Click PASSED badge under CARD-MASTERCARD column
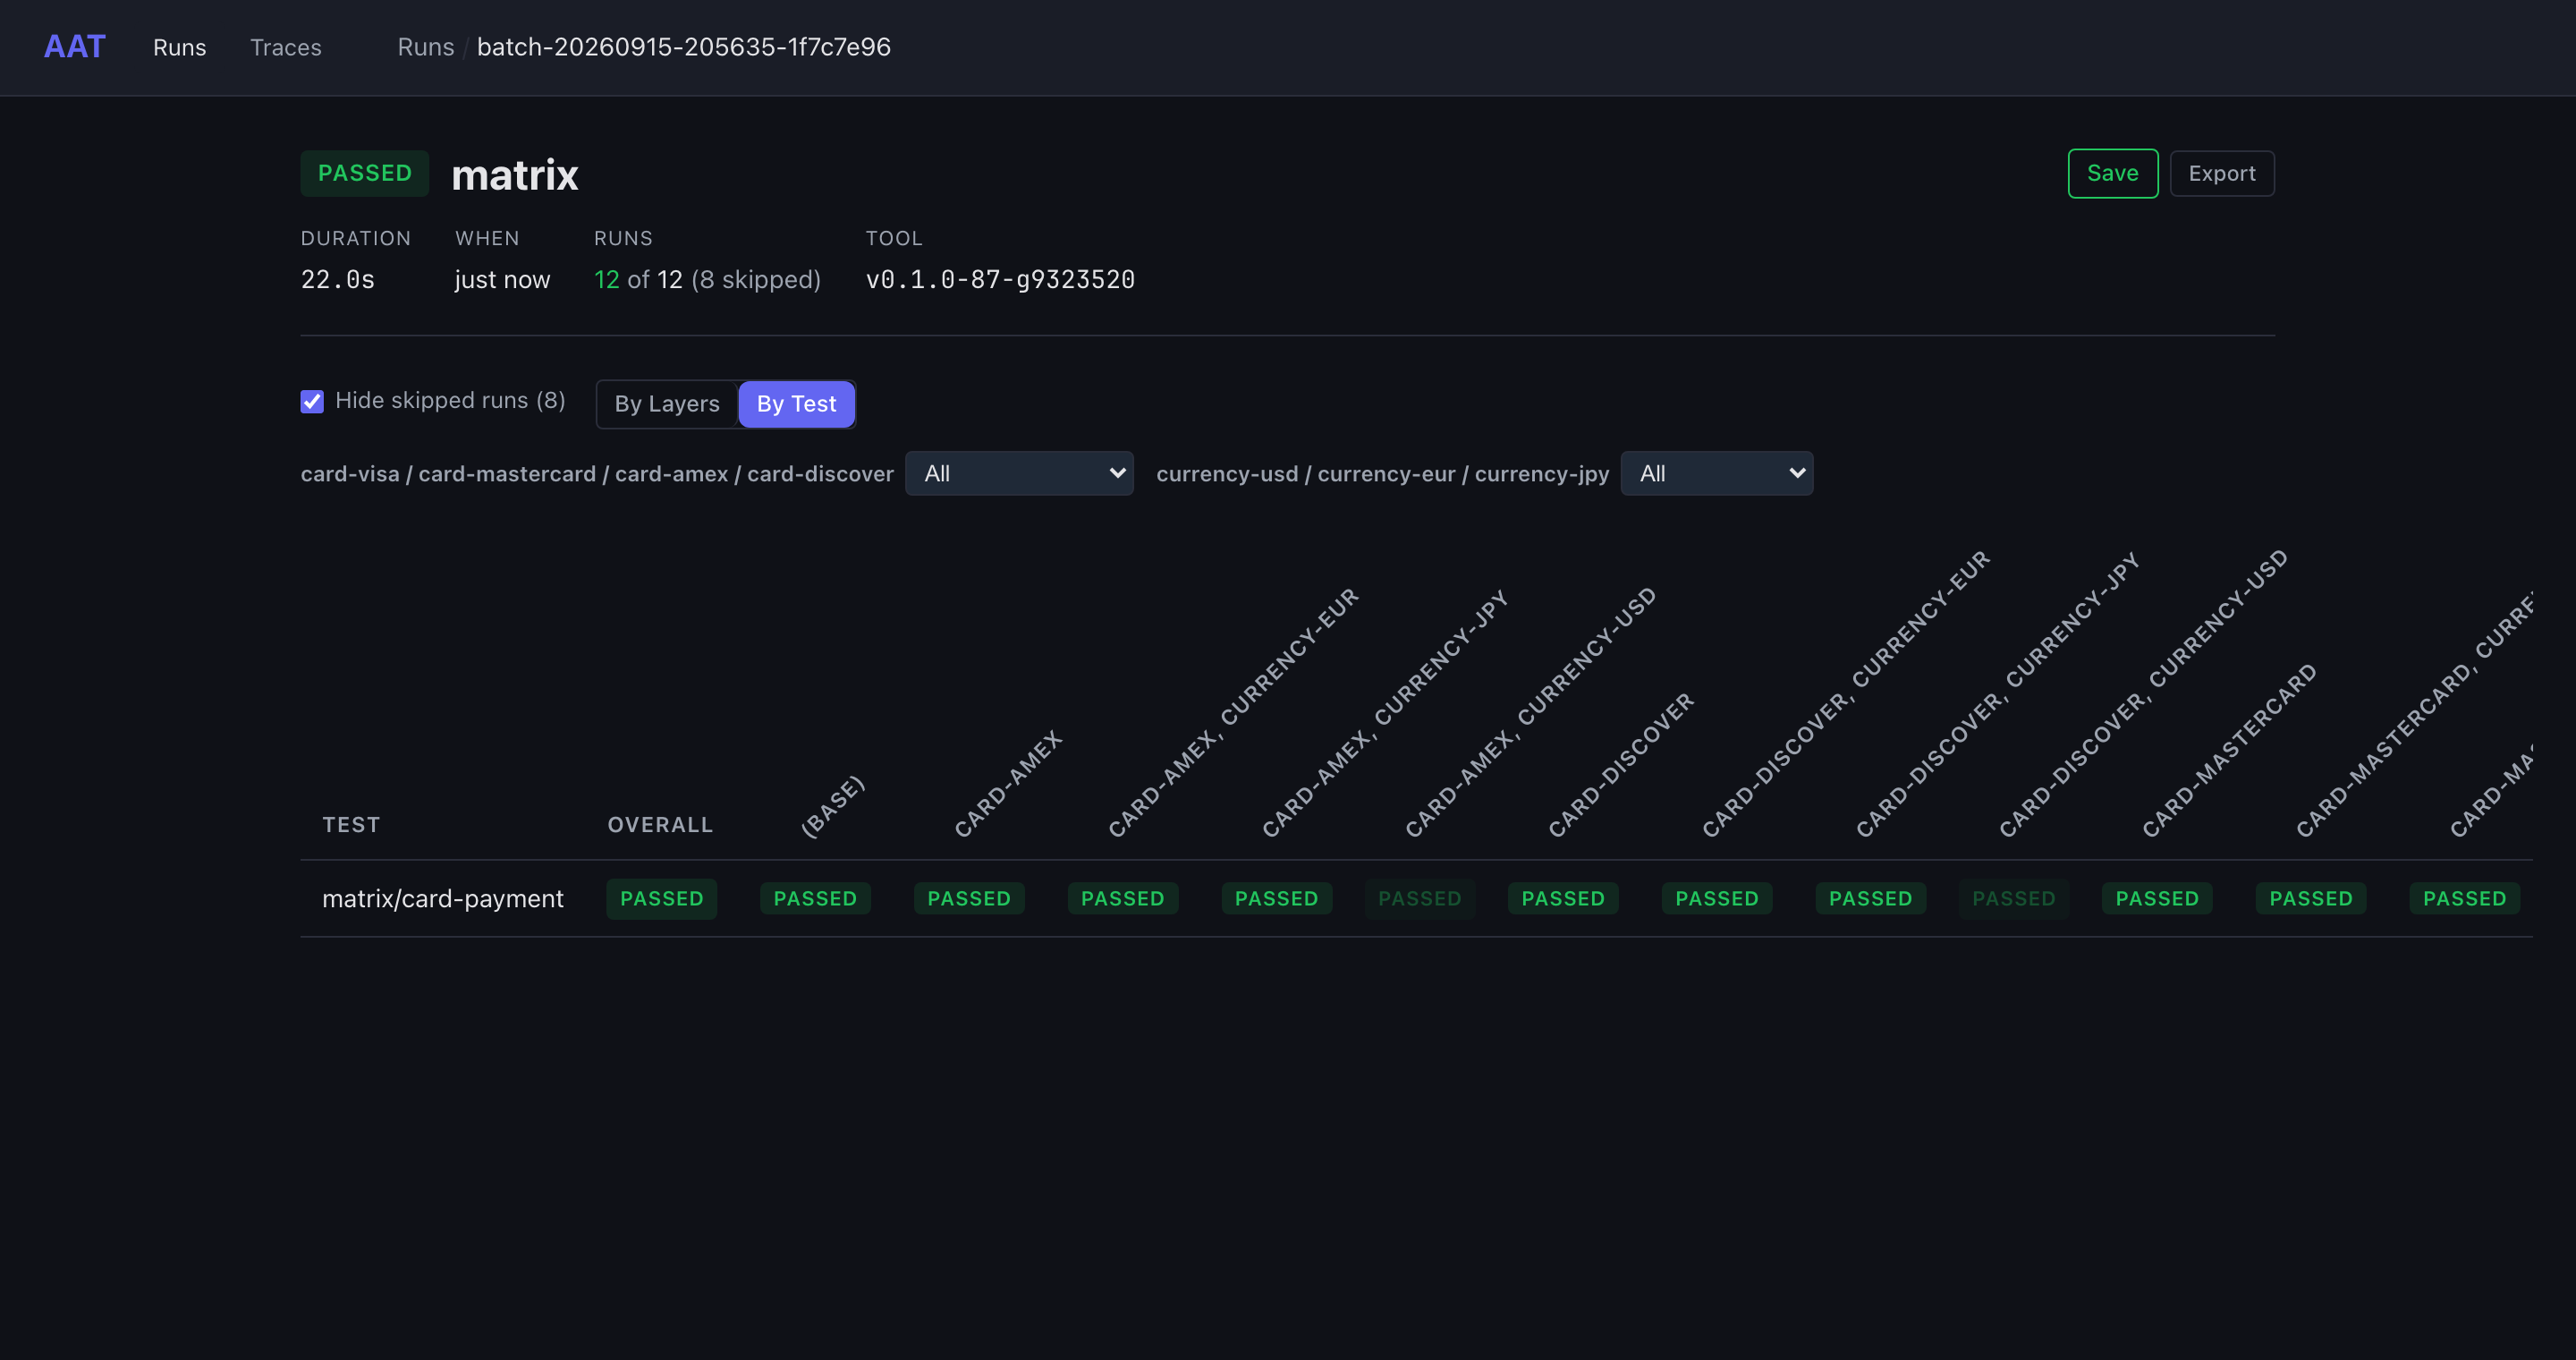 tap(2157, 899)
